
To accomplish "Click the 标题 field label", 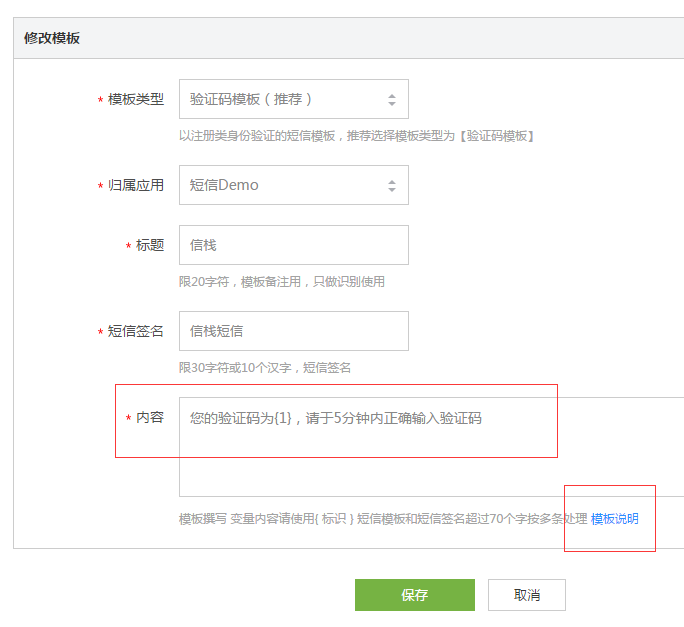I will 150,245.
